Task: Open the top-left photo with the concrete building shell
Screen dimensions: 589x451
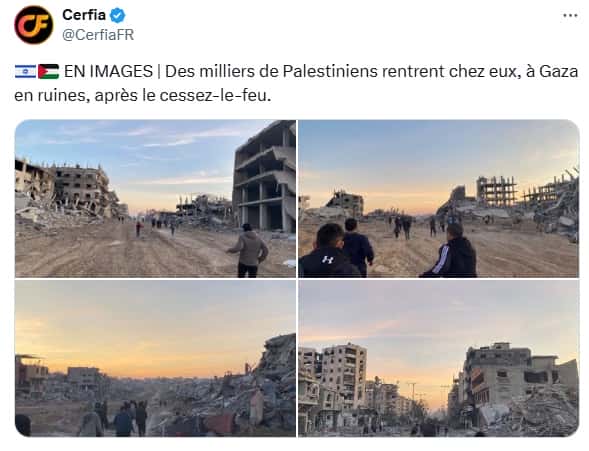Action: [155, 199]
